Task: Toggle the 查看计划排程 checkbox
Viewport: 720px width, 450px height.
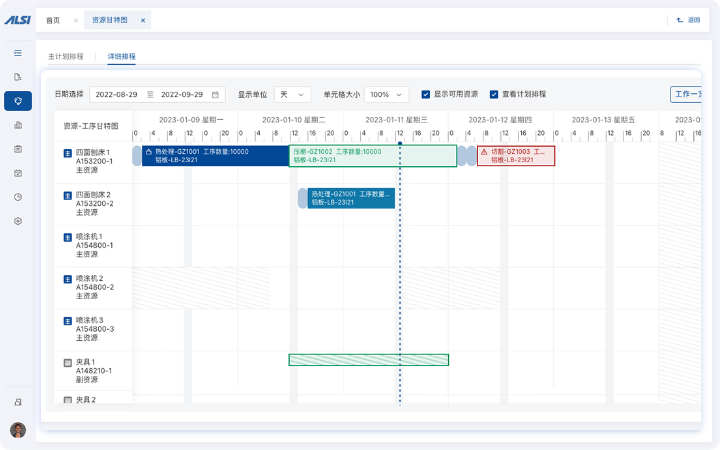Action: click(x=494, y=95)
